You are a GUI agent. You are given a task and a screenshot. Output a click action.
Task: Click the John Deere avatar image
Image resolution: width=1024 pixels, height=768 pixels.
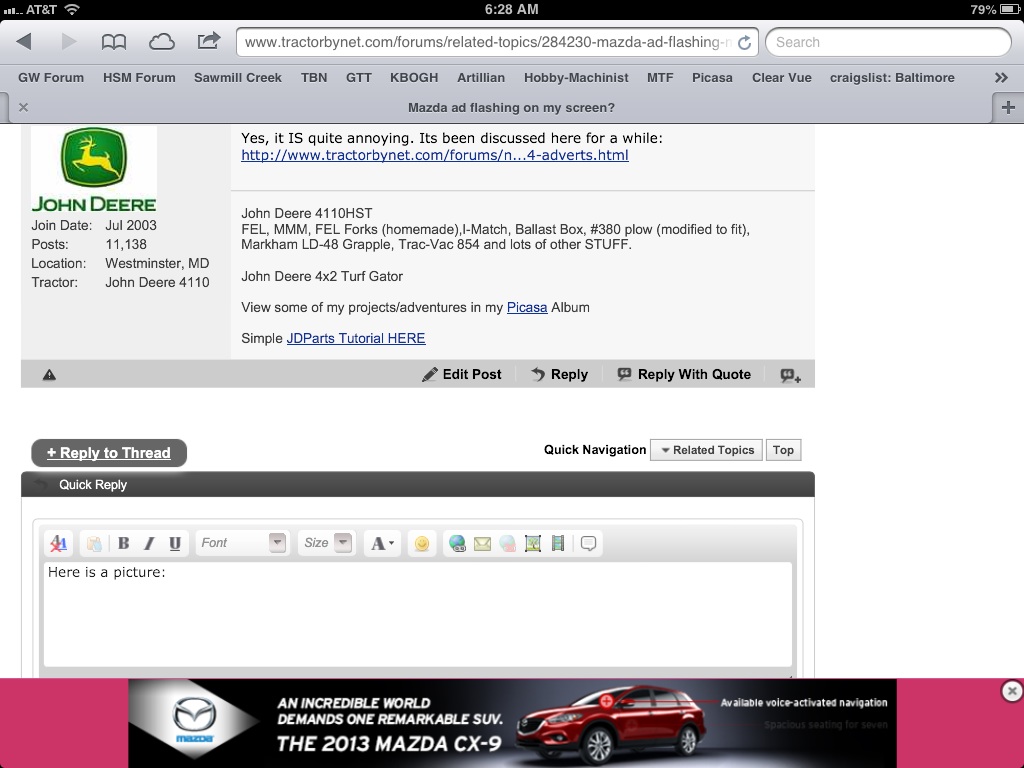pos(94,169)
